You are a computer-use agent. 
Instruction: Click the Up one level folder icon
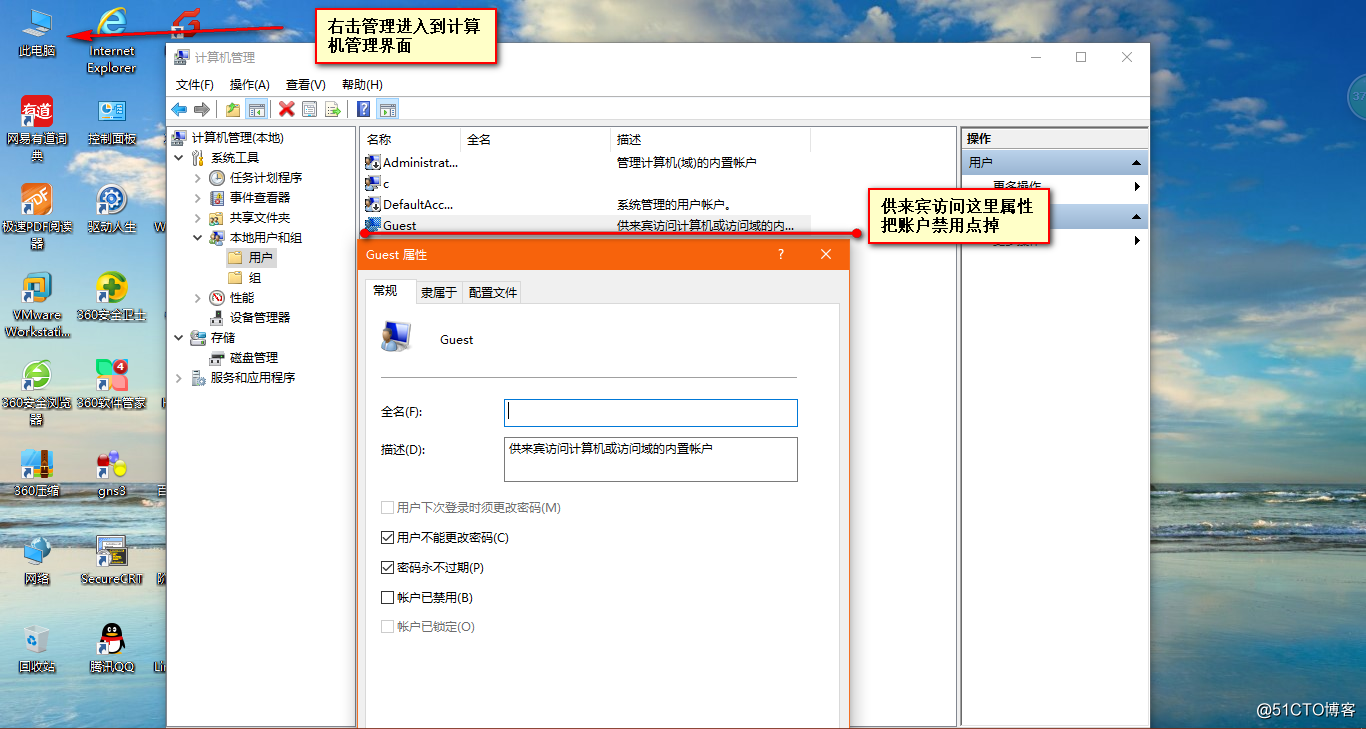click(x=233, y=109)
